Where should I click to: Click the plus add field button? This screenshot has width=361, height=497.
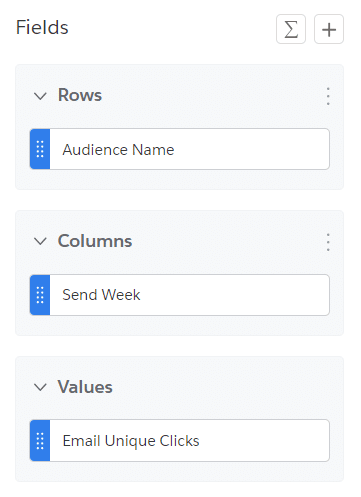[329, 29]
